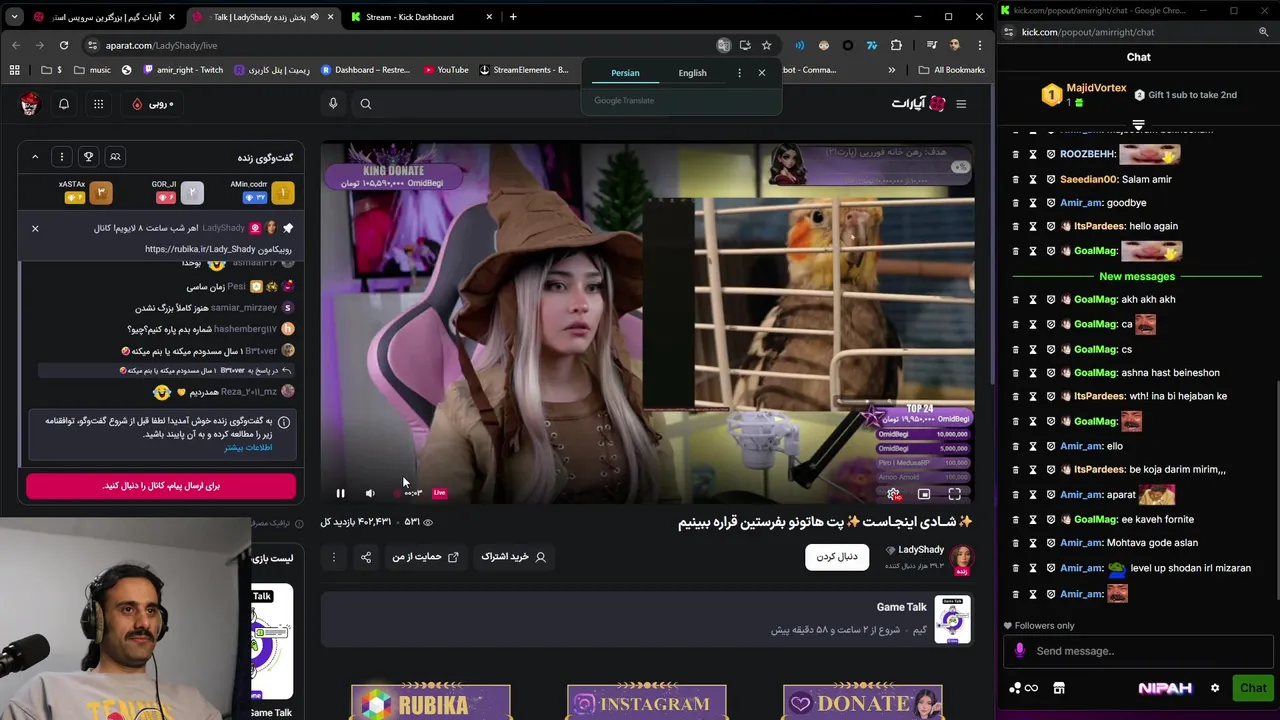Open Google Translate popup options menu
This screenshot has width=1280, height=720.
point(739,73)
